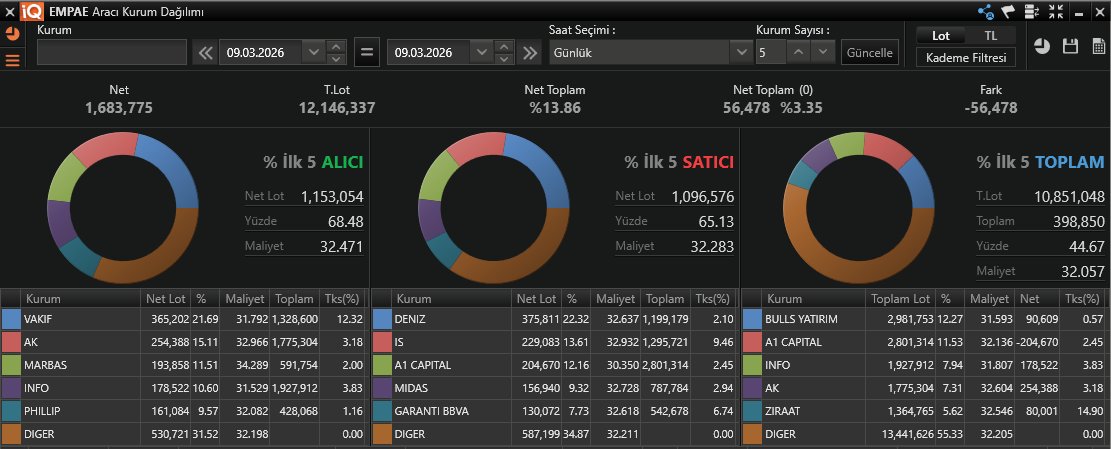
Task: Select the Lot display mode
Action: coord(941,35)
